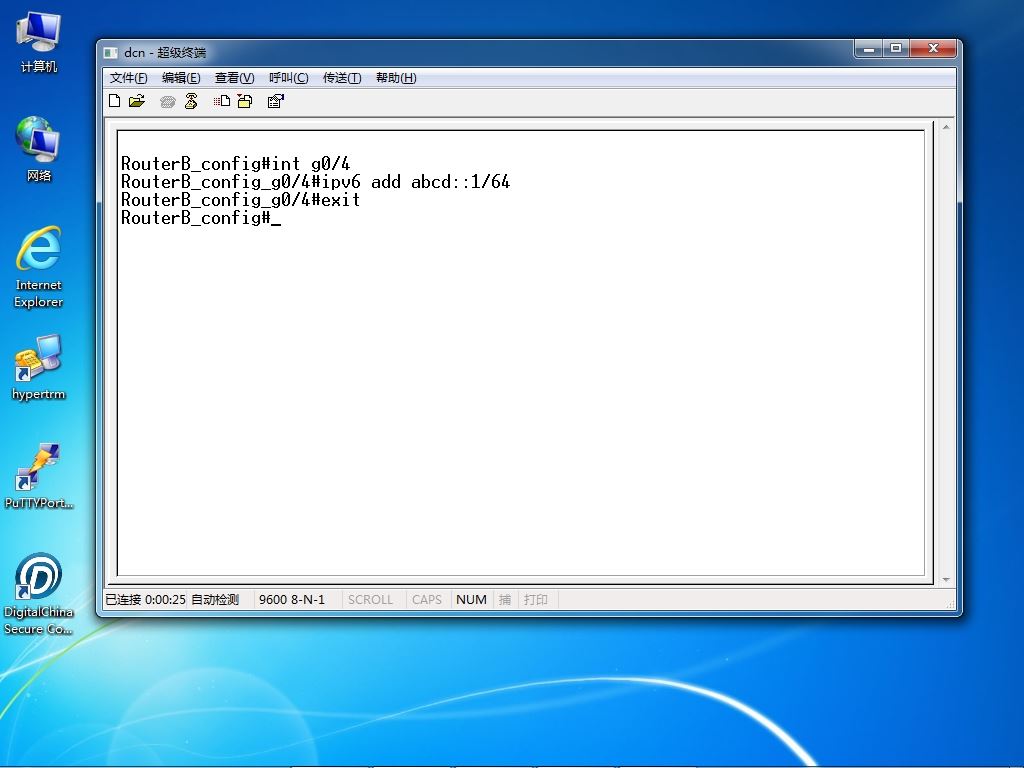Click the scrollbar up arrow in terminal

click(x=946, y=127)
